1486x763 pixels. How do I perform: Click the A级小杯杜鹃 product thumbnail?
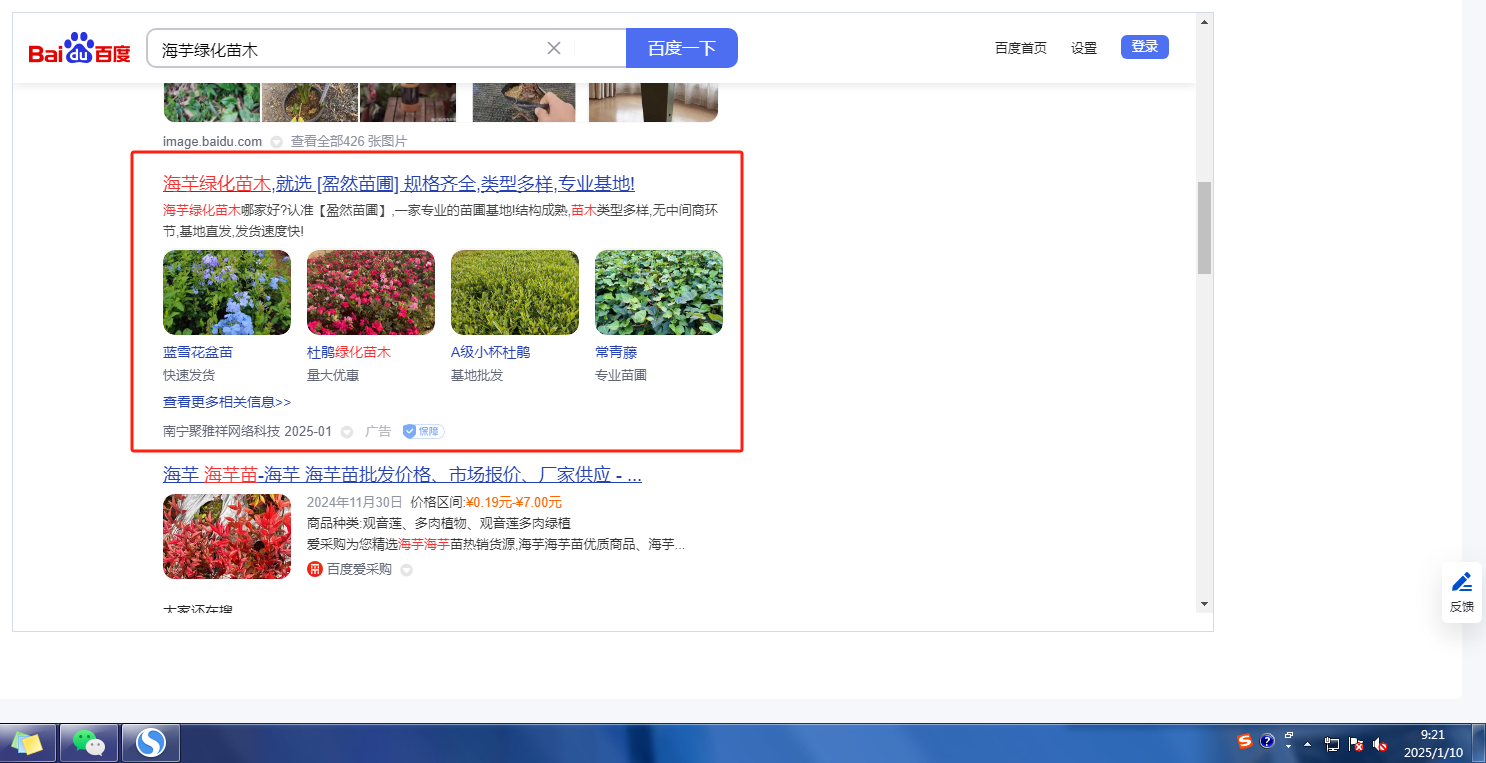(x=515, y=292)
